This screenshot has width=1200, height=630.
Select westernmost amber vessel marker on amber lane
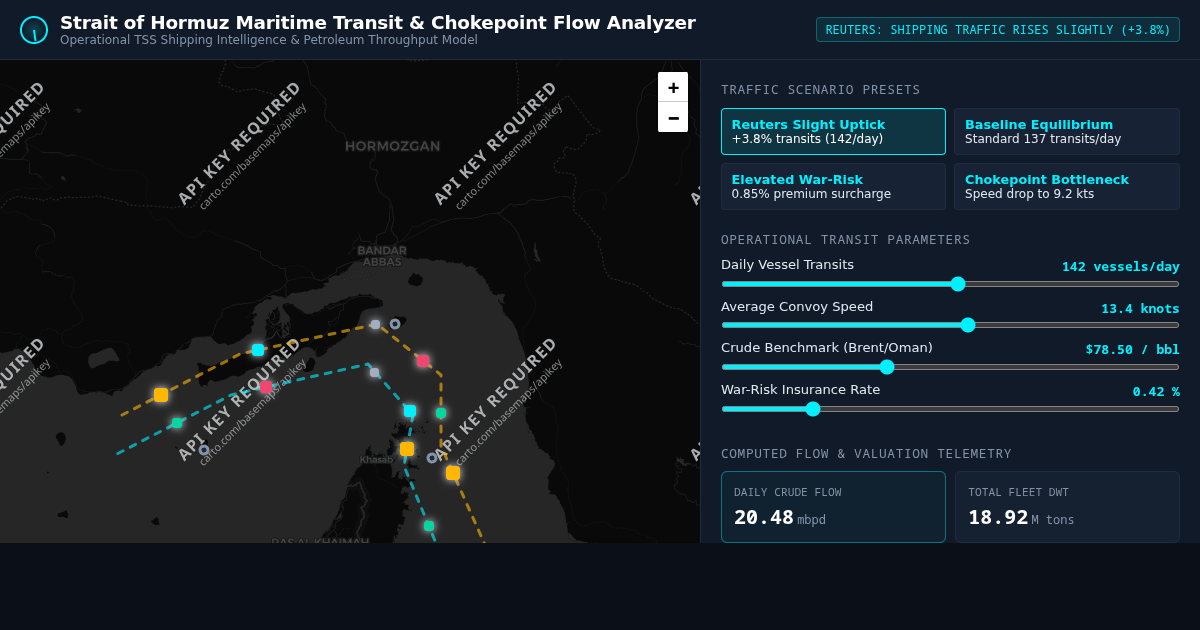pyautogui.click(x=161, y=395)
